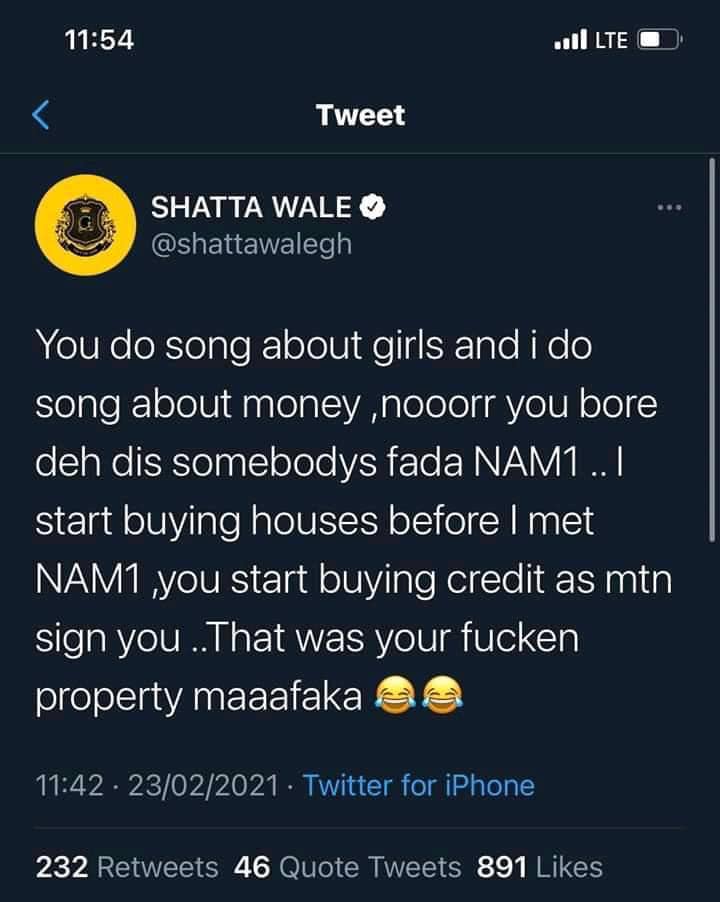Image resolution: width=720 pixels, height=902 pixels.
Task: Open the @shattawalegh handle
Action: point(251,244)
